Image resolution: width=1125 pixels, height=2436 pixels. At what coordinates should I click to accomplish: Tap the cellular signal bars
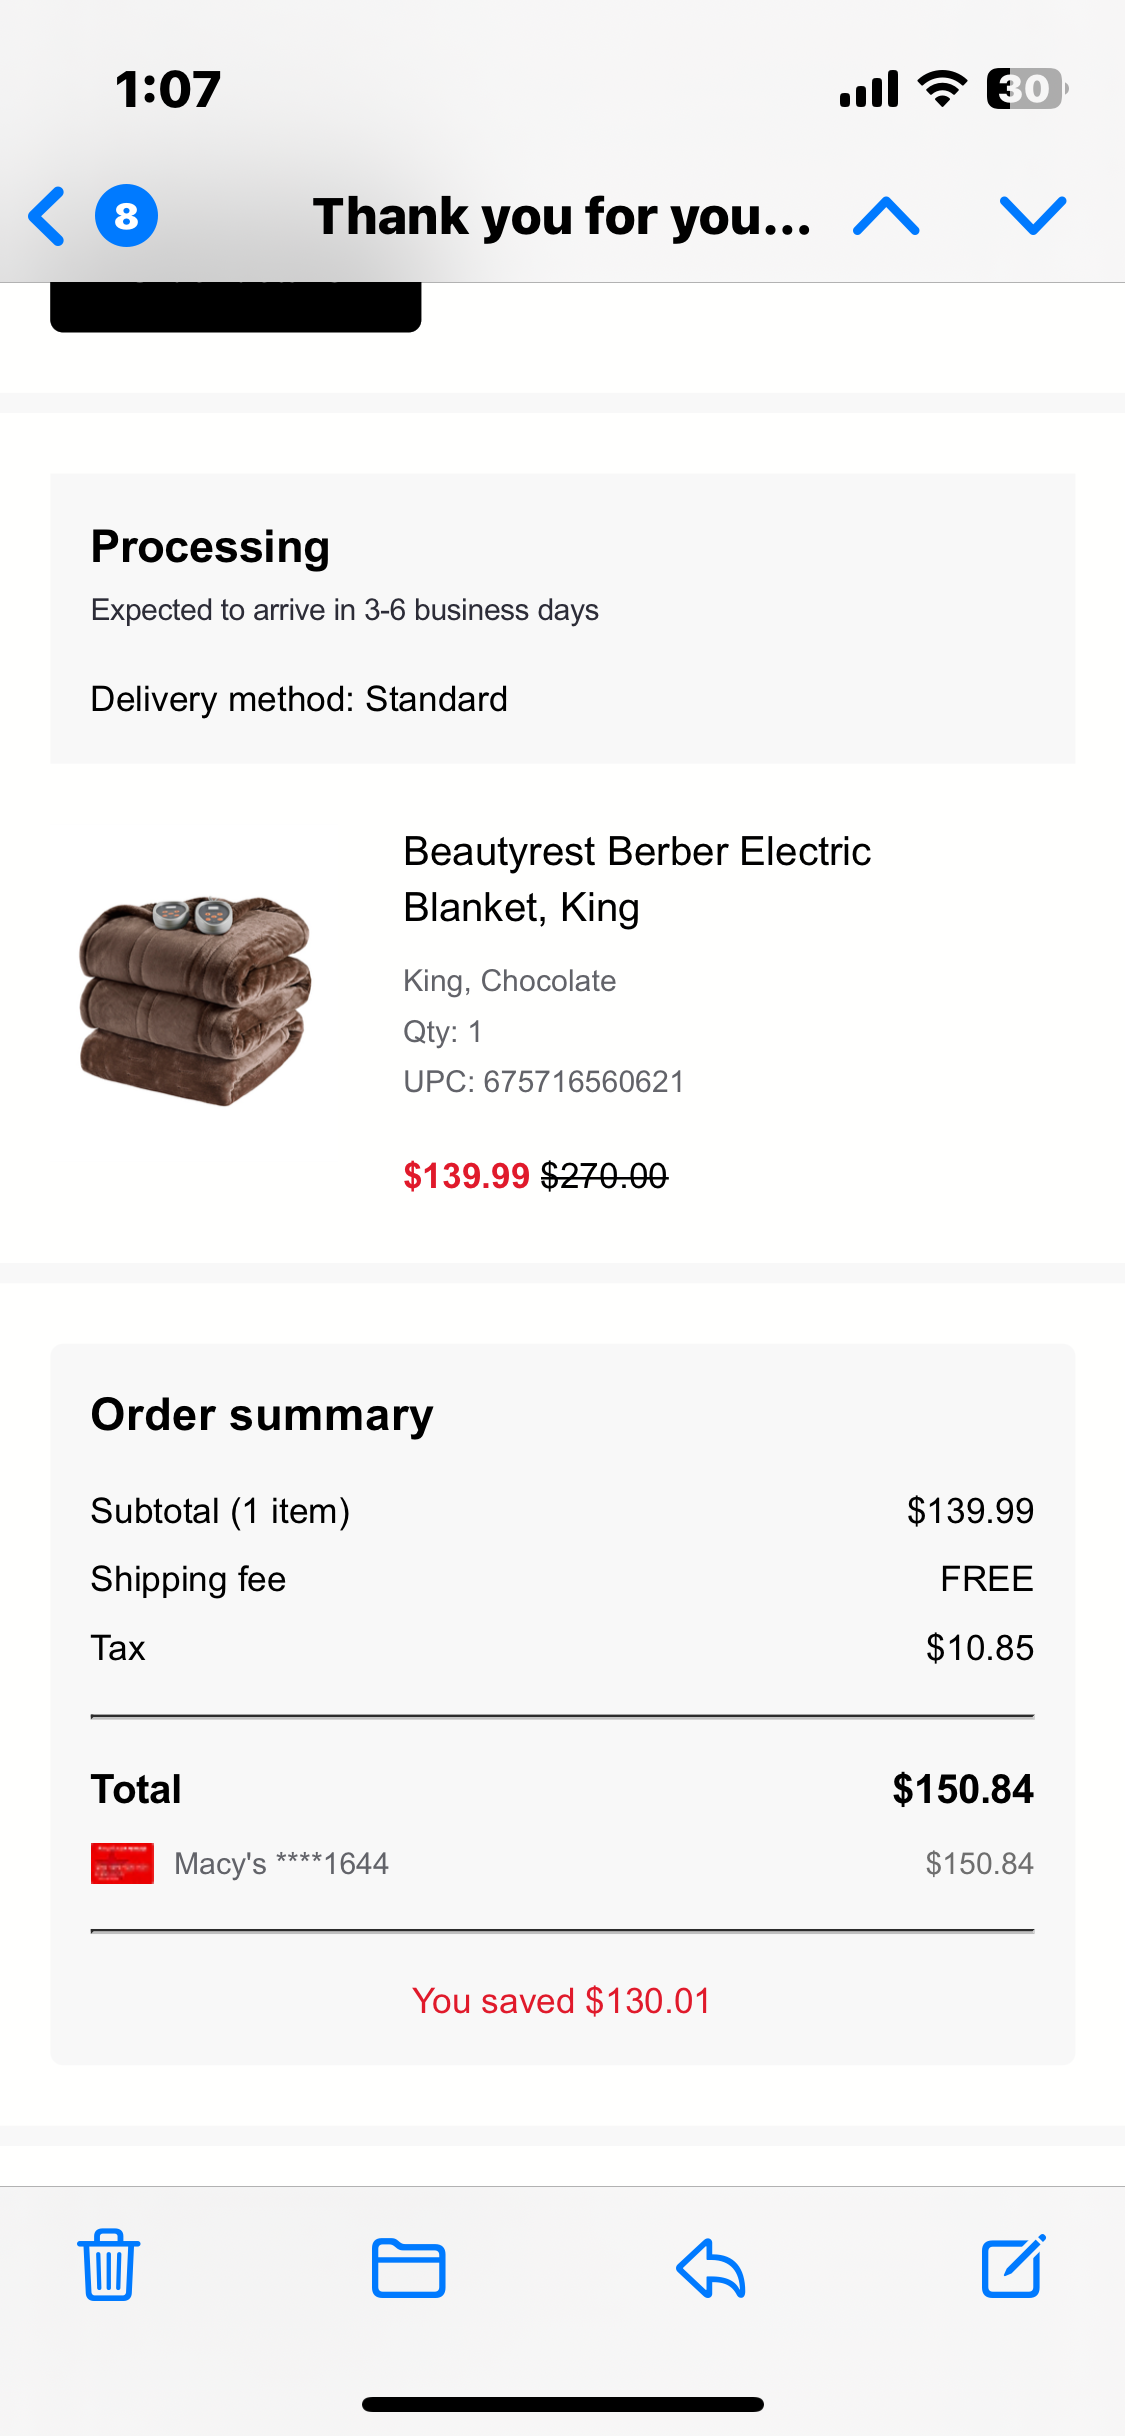[869, 89]
